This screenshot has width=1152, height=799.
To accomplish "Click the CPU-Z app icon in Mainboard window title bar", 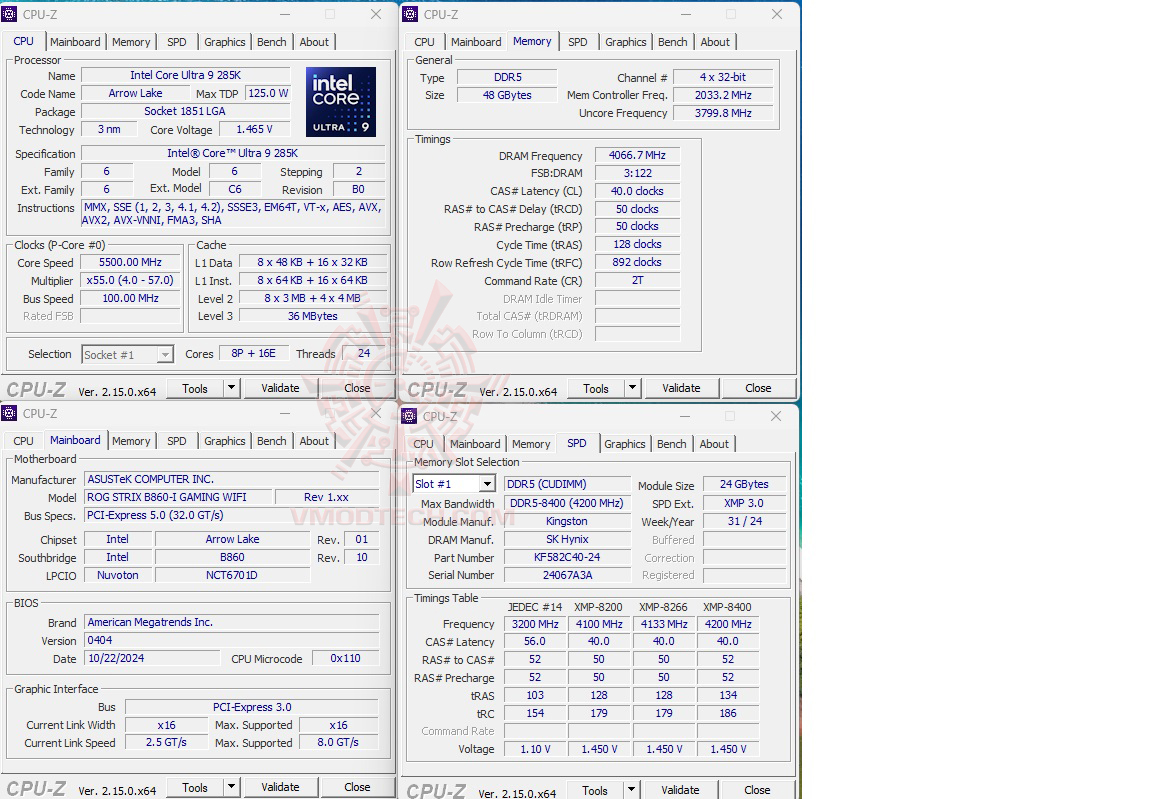I will (9, 413).
